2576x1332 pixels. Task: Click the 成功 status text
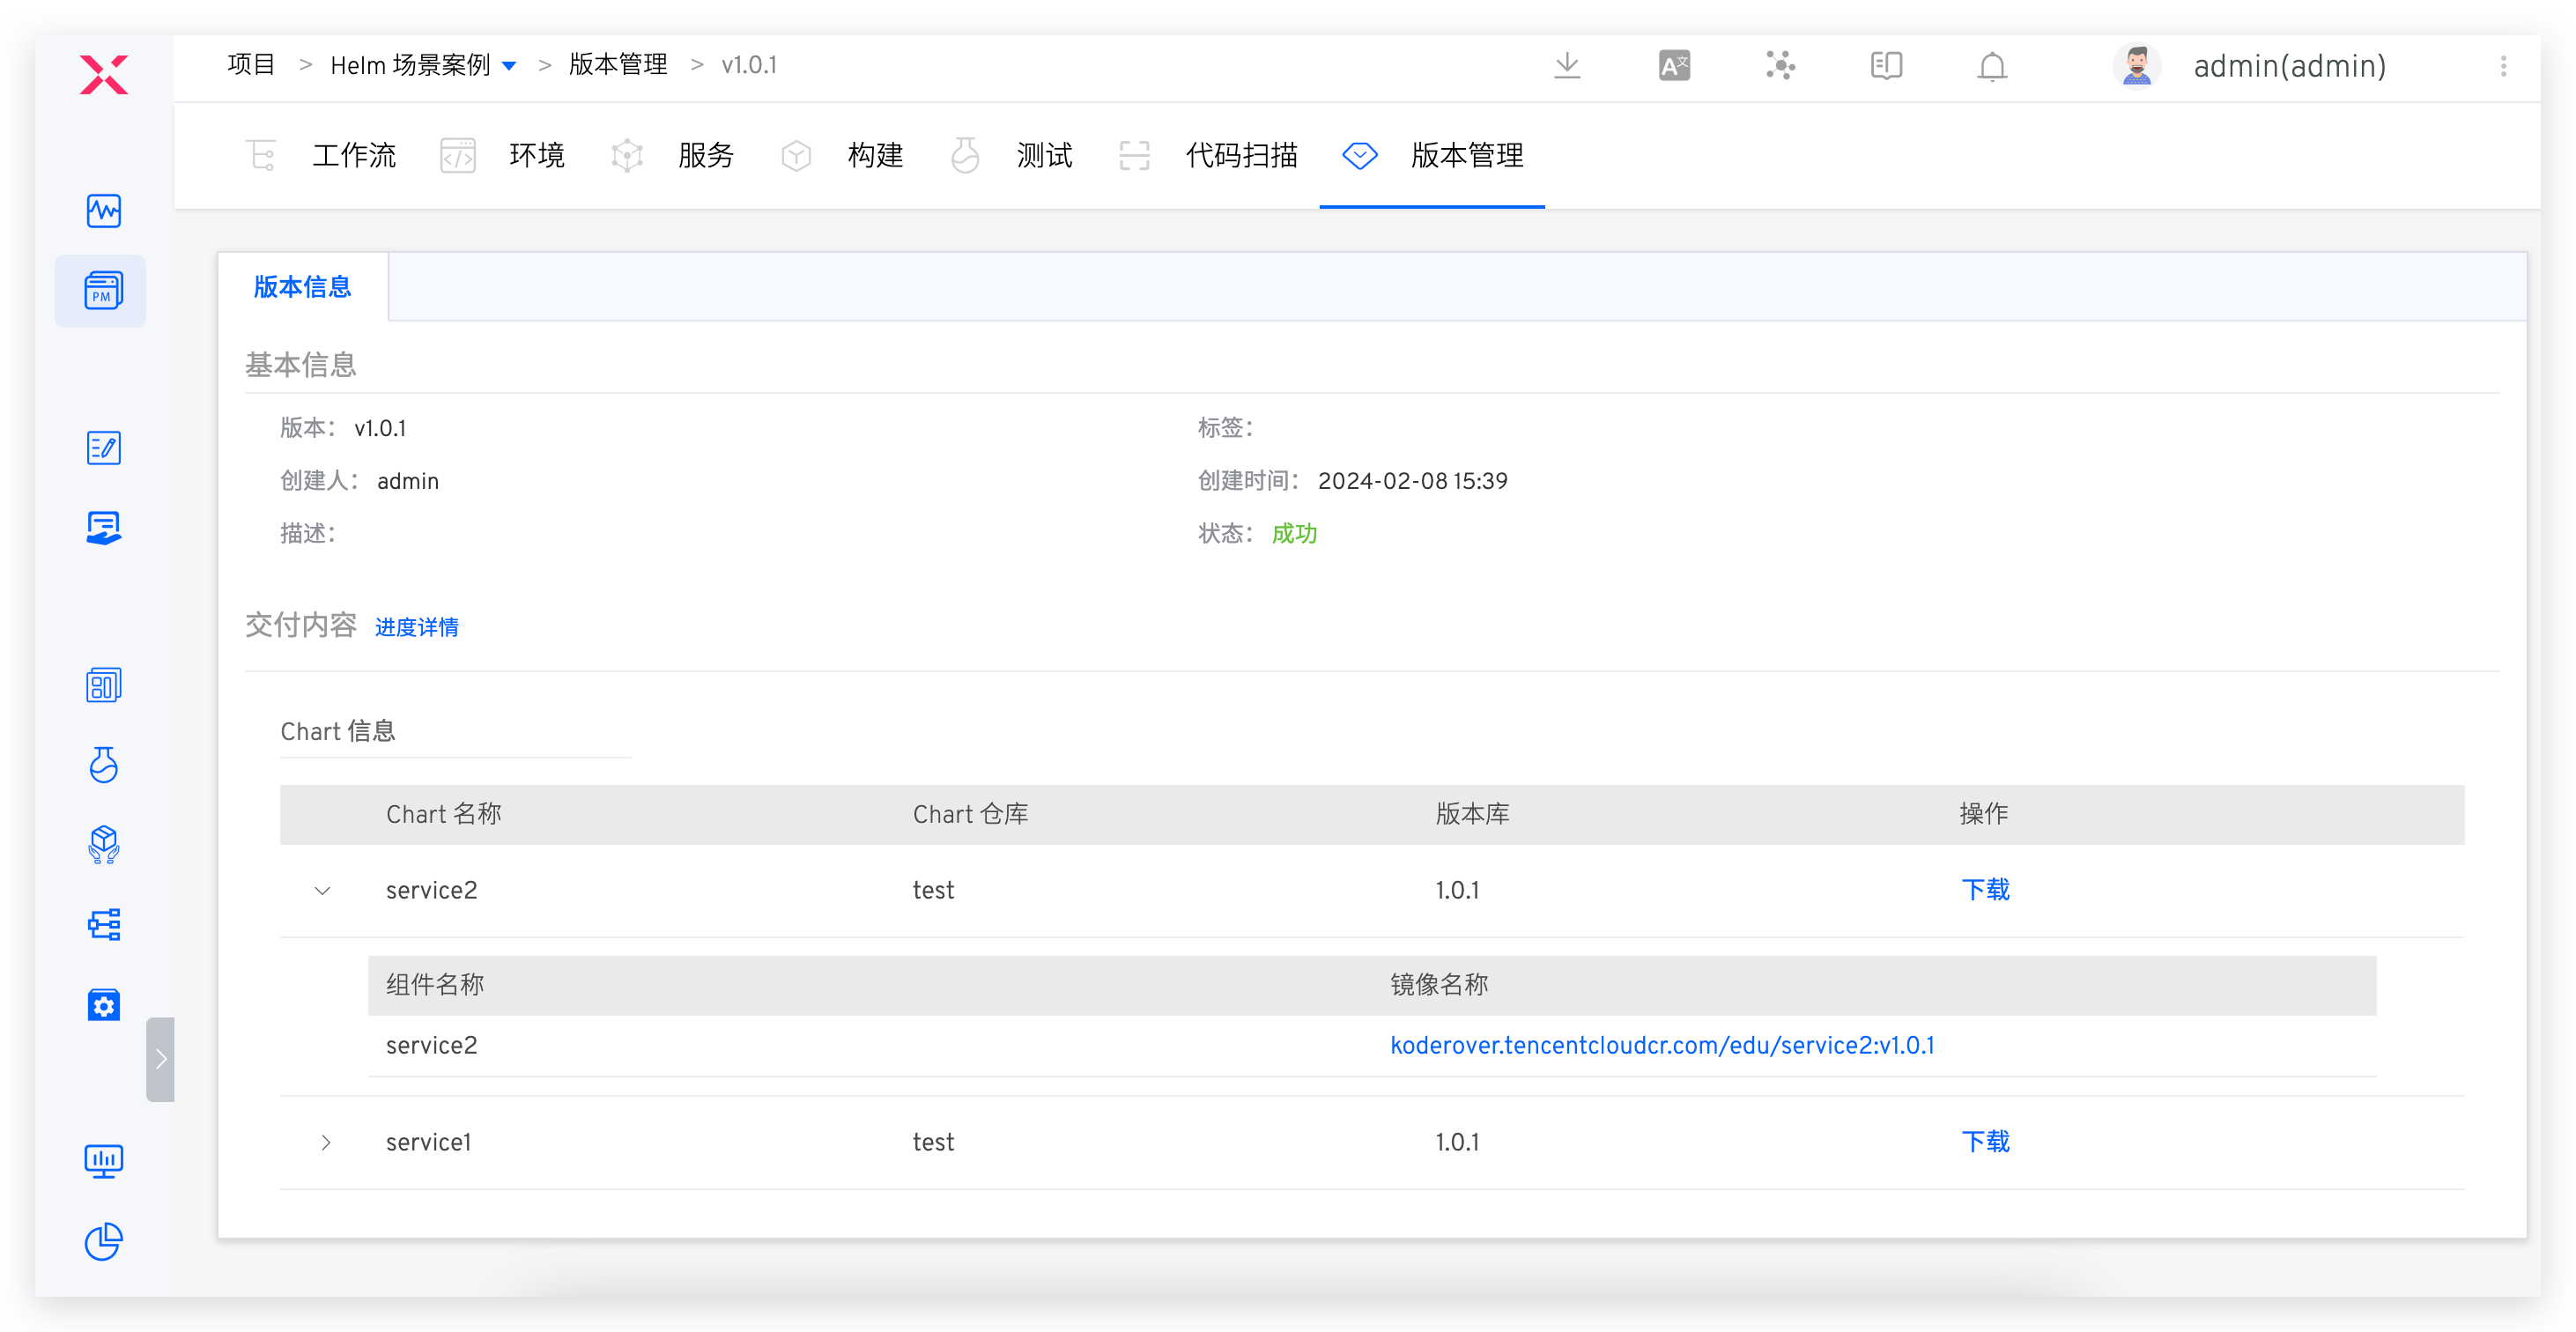(x=1294, y=534)
